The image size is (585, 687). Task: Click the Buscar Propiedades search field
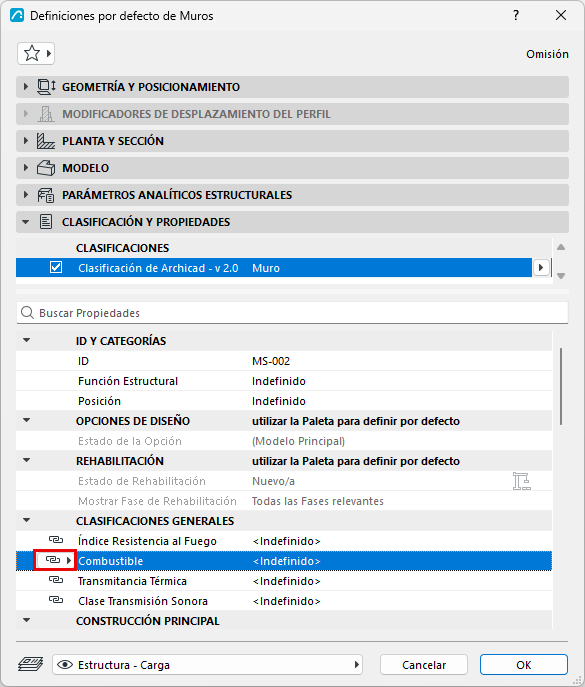click(x=292, y=313)
